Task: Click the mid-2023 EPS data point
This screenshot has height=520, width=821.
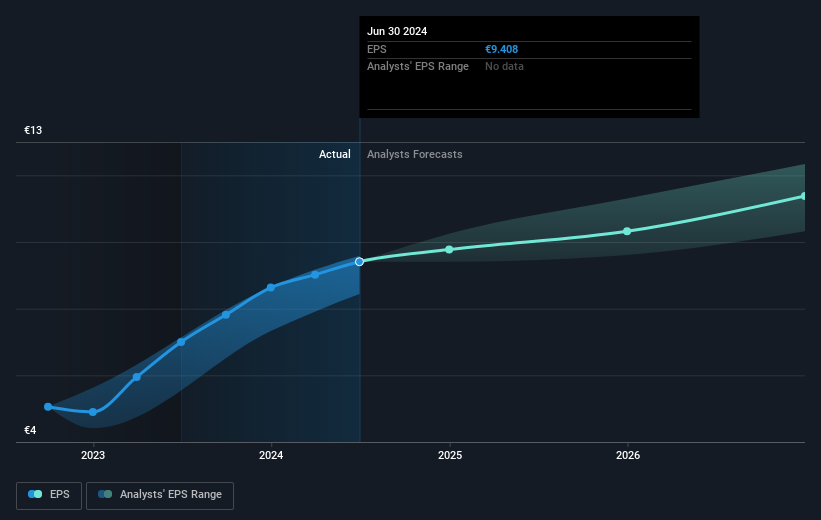Action: pos(181,342)
